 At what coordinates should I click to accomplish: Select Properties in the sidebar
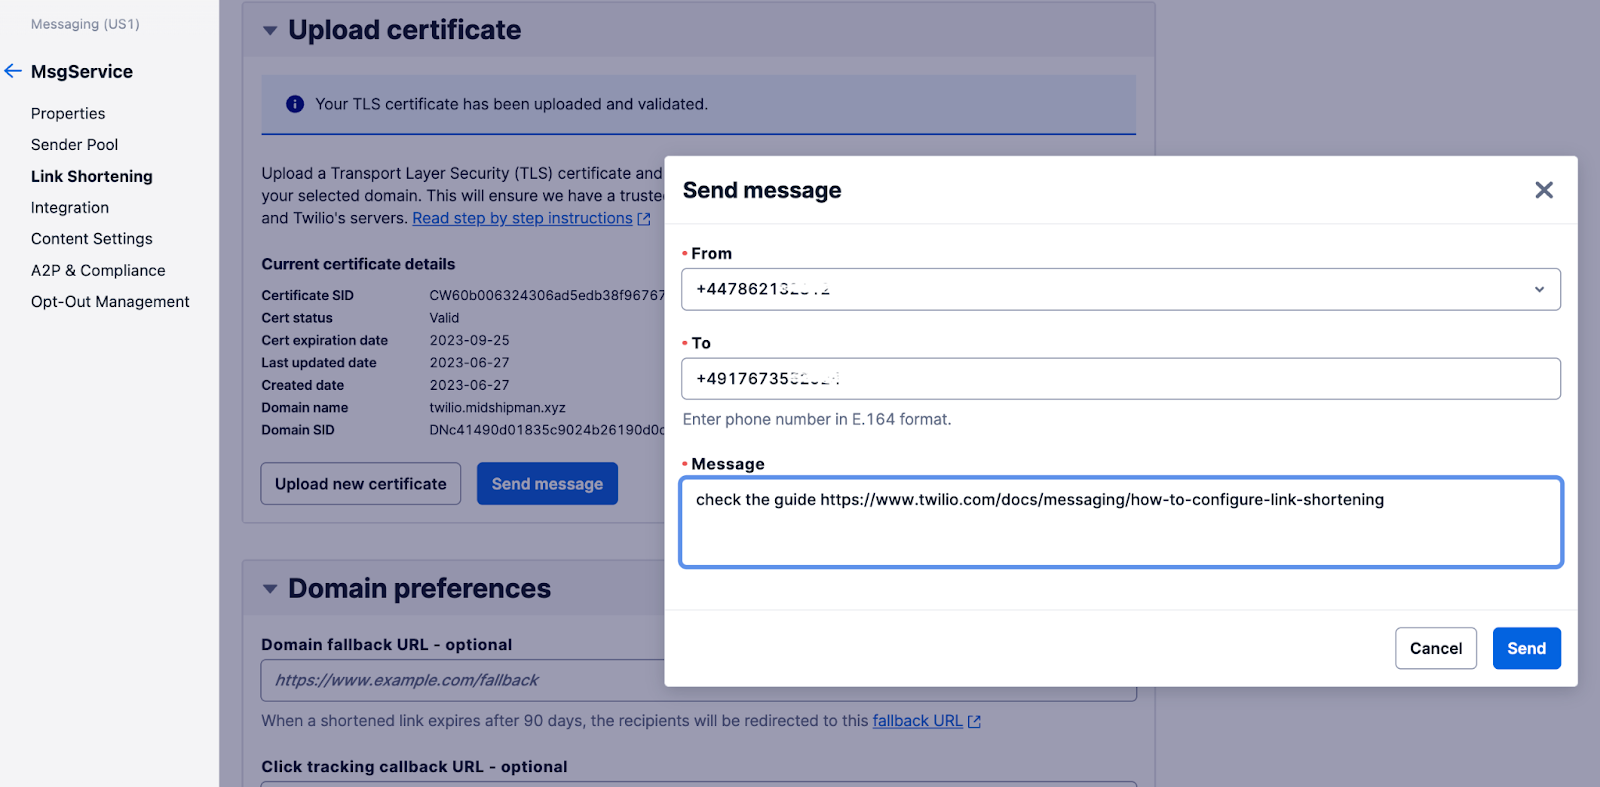(68, 113)
